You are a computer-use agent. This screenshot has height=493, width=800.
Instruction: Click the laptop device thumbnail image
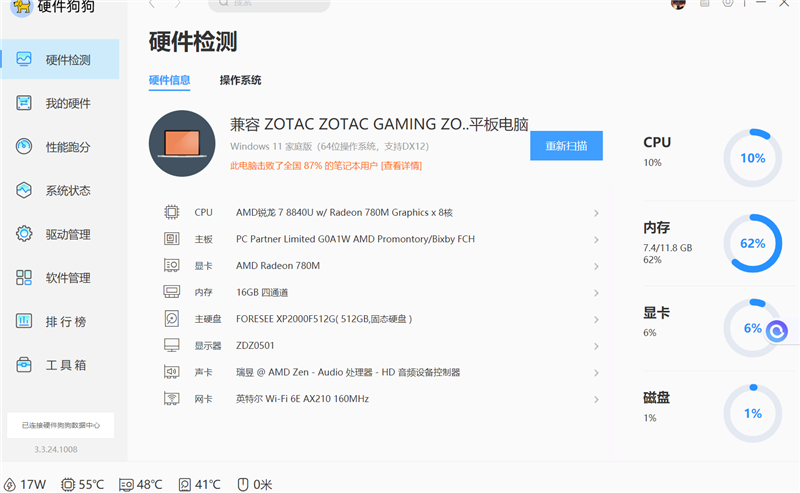coord(182,143)
